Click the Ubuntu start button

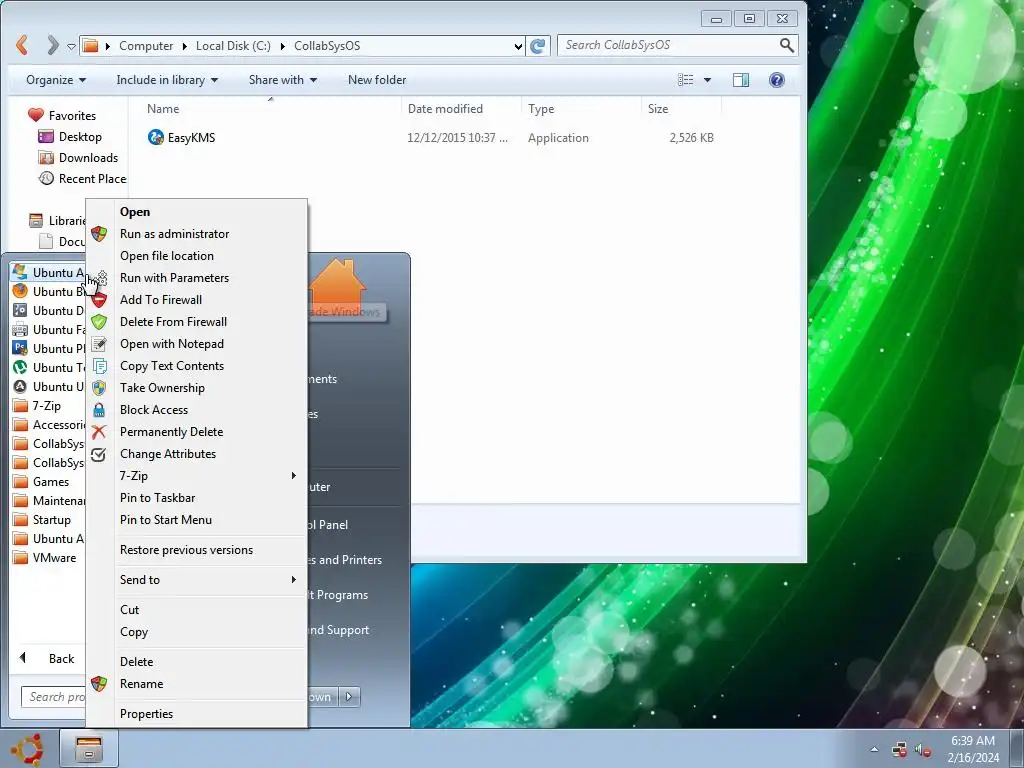[x=27, y=748]
